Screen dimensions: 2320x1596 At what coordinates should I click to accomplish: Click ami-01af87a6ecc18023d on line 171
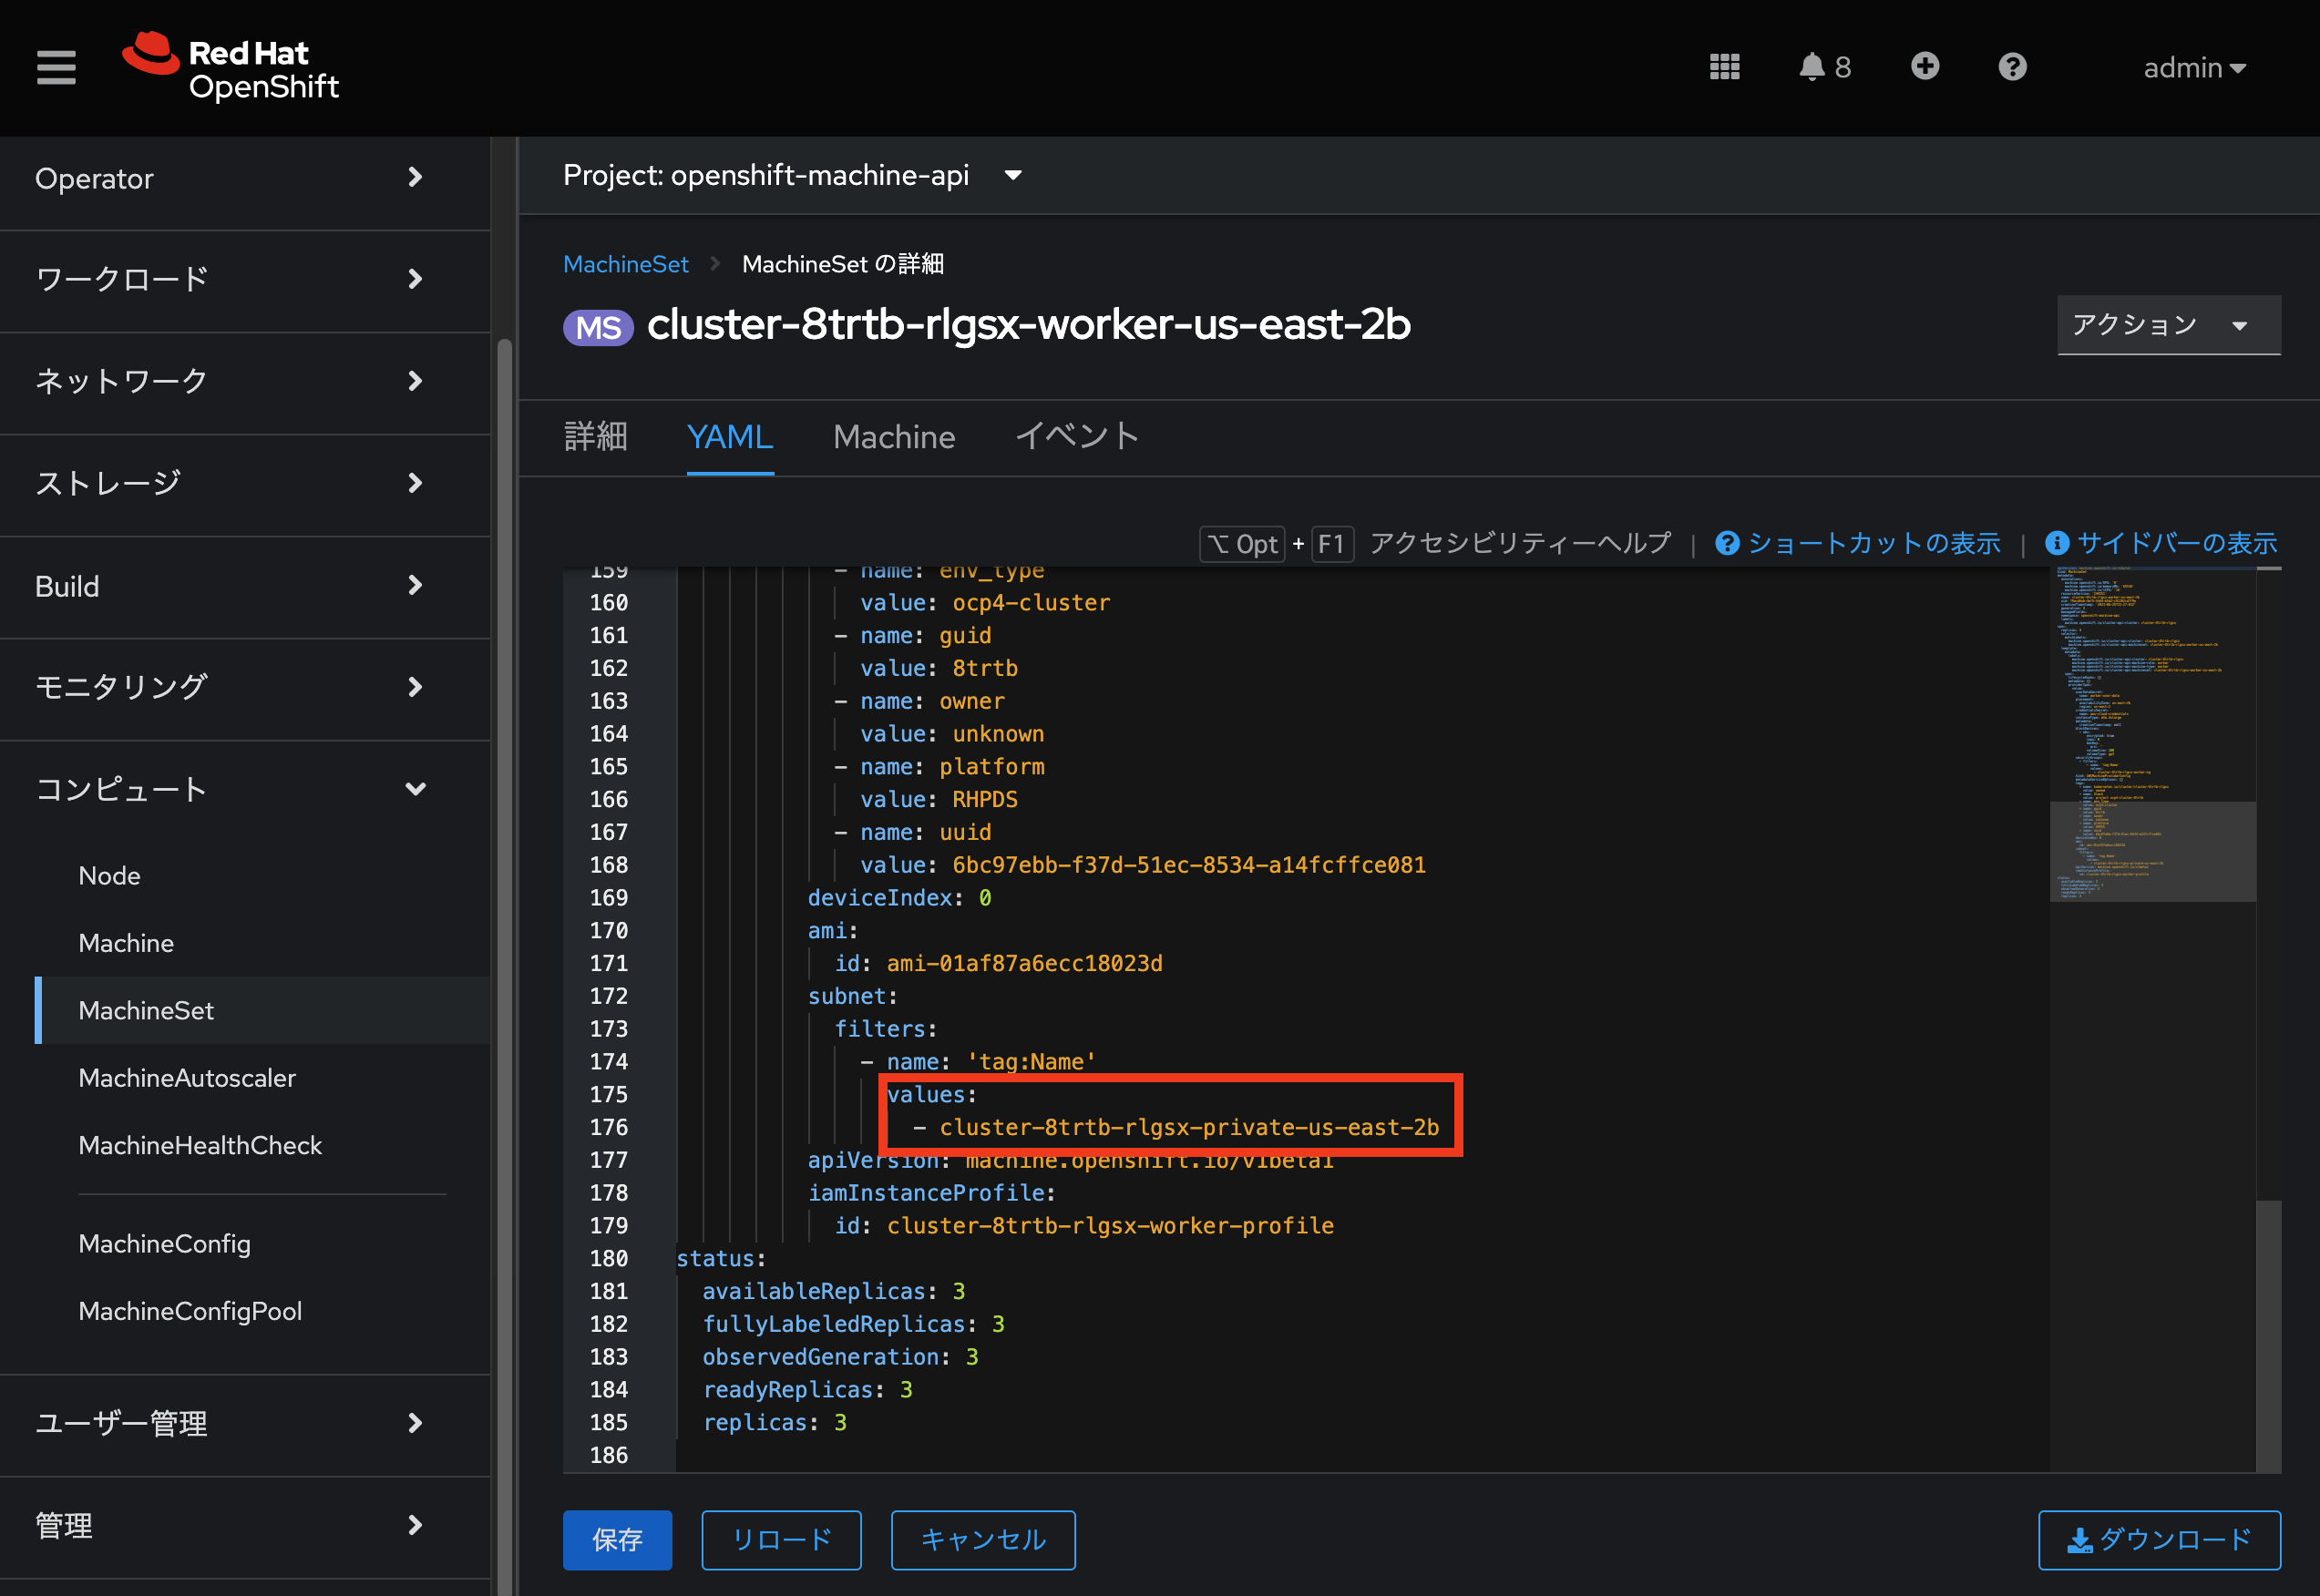click(1024, 964)
